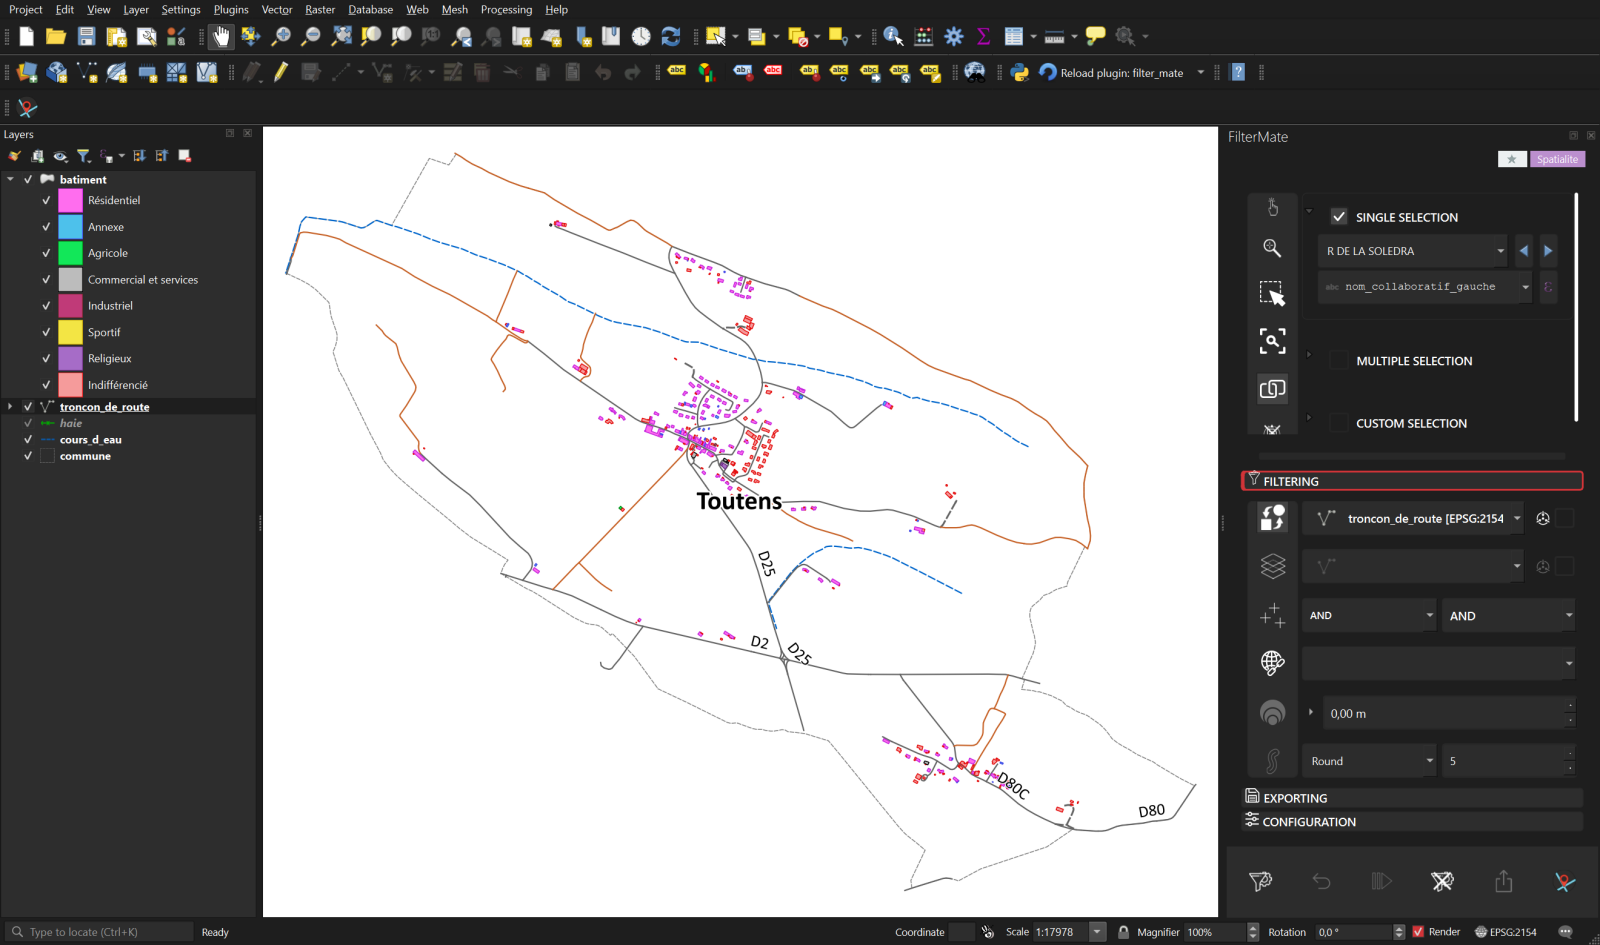This screenshot has height=945, width=1600.
Task: Open the Scale dropdown in status bar
Action: pyautogui.click(x=1097, y=932)
